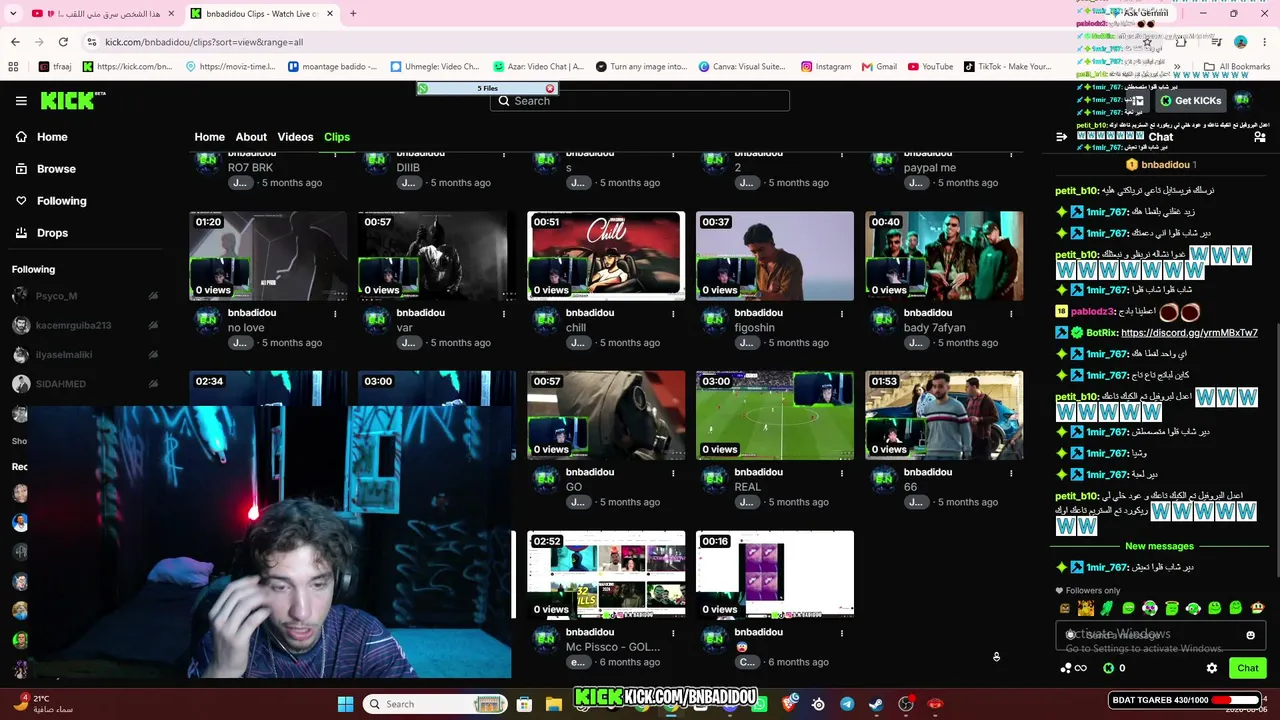Open the emoji picker in chat input
Screen dimensions: 1280x720
click(x=1250, y=635)
